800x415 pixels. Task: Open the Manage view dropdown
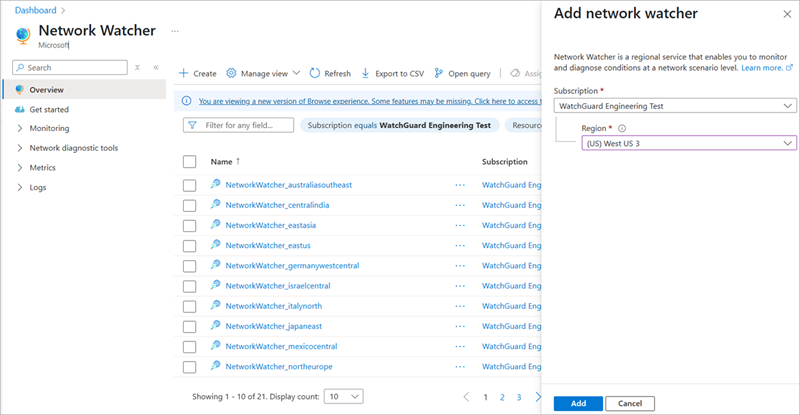pos(263,74)
